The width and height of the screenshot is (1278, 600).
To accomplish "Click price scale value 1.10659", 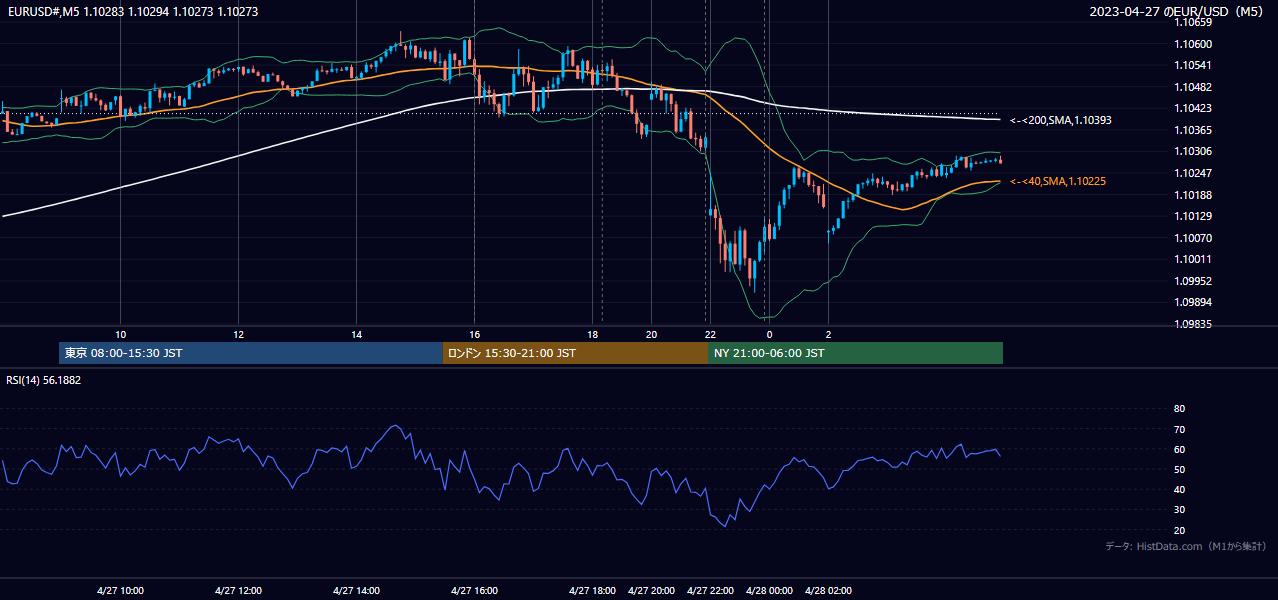I will pos(1193,22).
